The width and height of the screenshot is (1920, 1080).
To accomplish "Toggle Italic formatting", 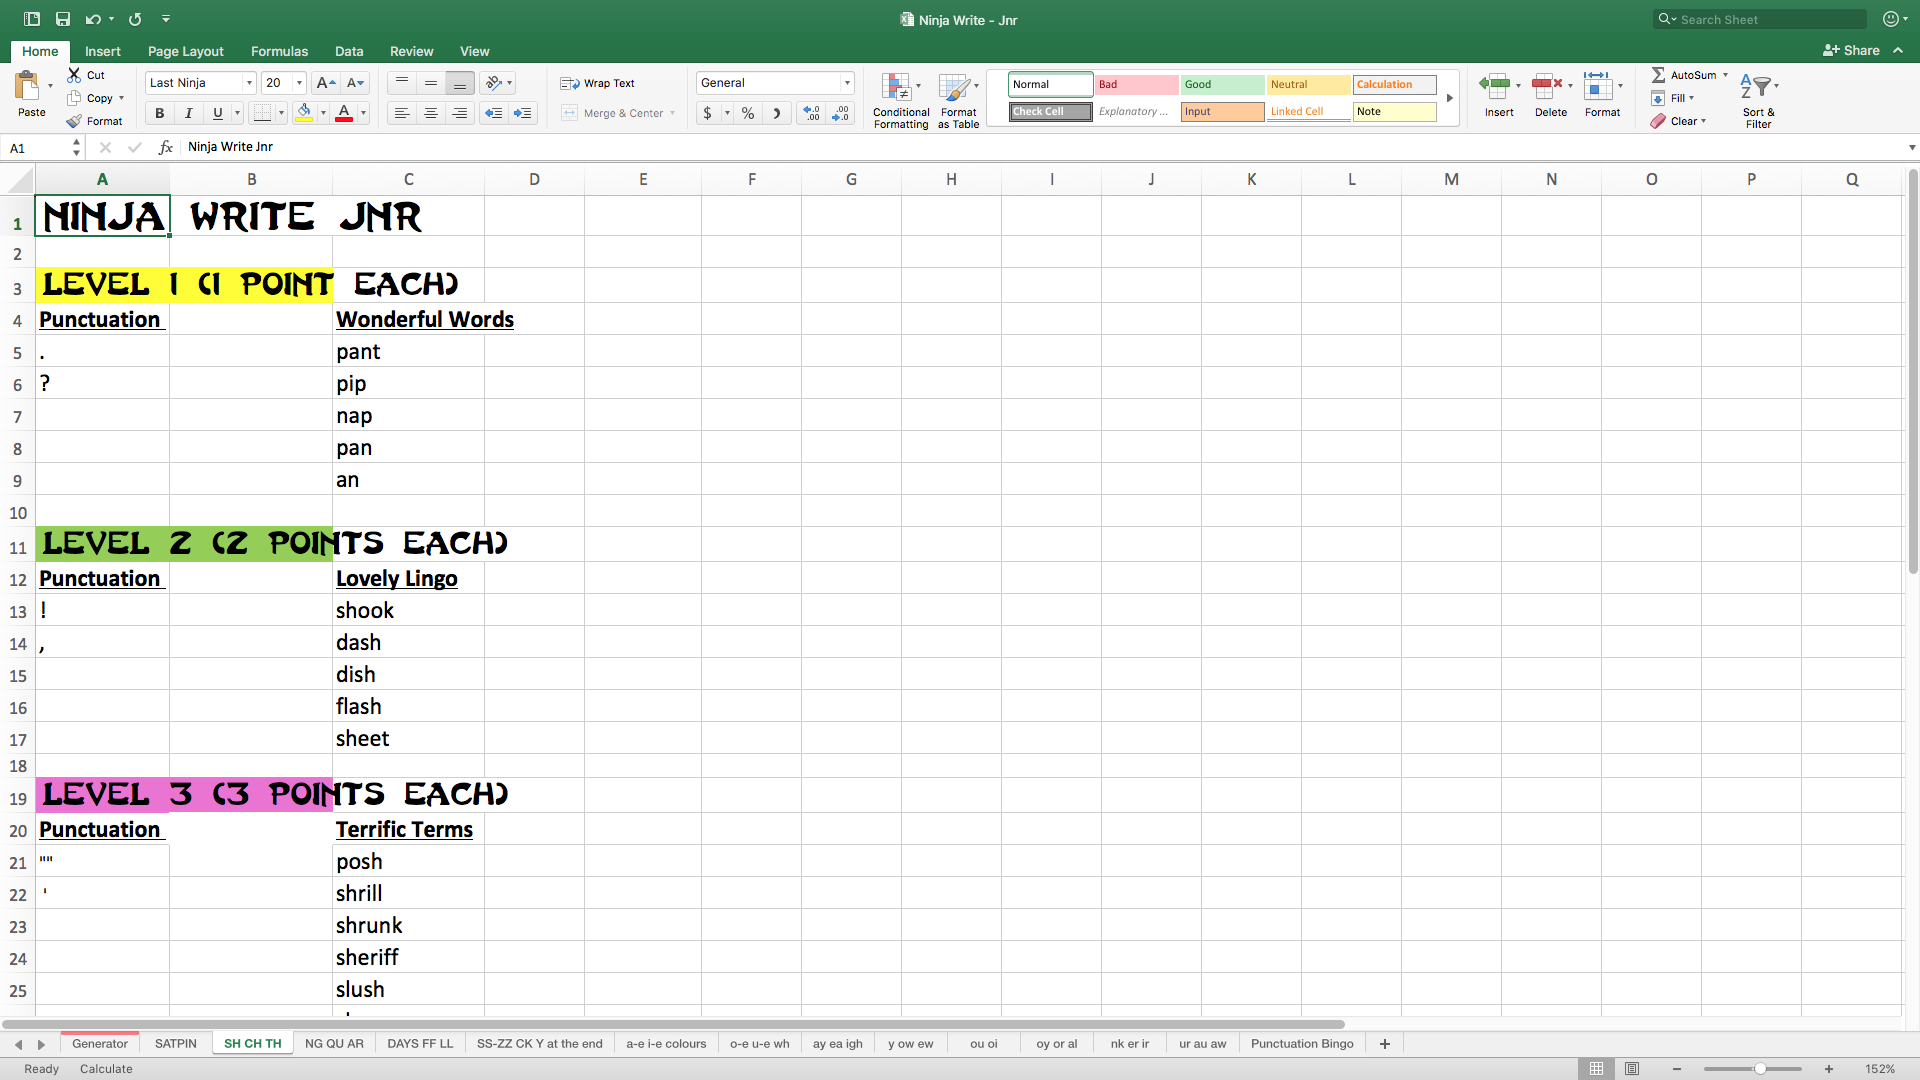I will click(188, 114).
